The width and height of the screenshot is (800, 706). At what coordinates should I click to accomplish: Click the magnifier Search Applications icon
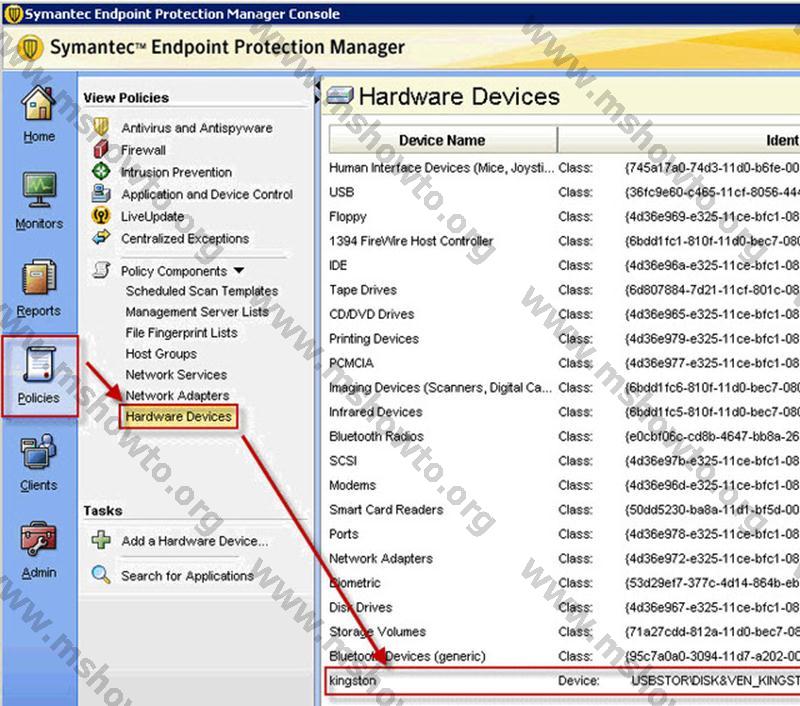click(101, 574)
